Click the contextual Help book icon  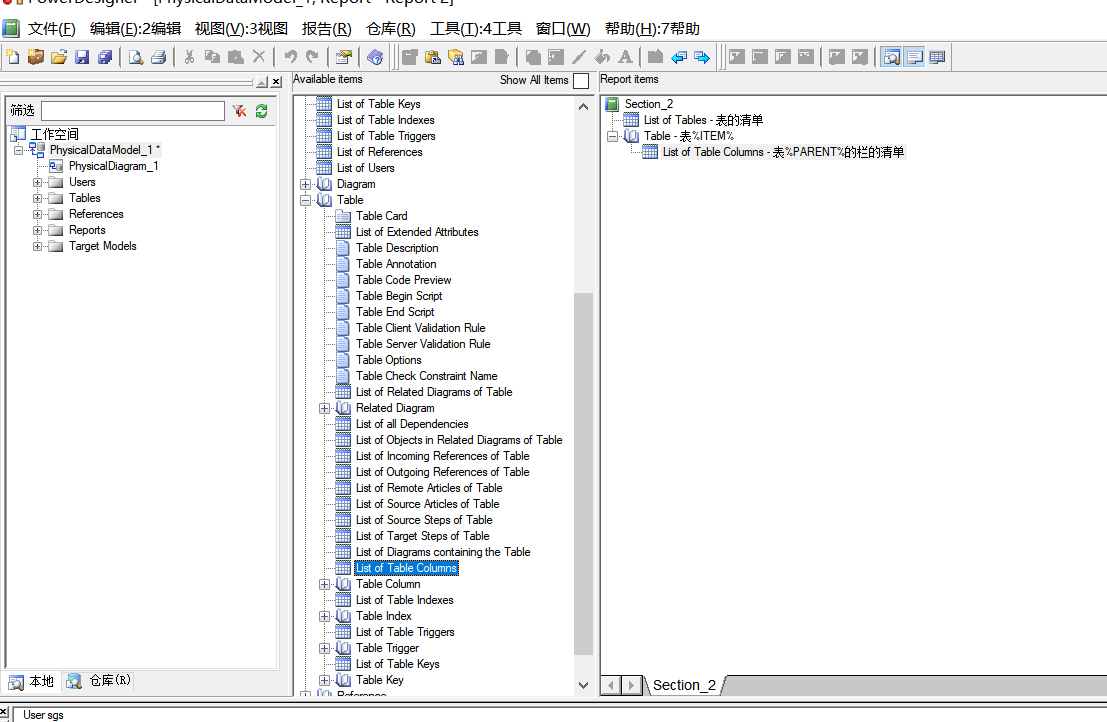(x=375, y=57)
